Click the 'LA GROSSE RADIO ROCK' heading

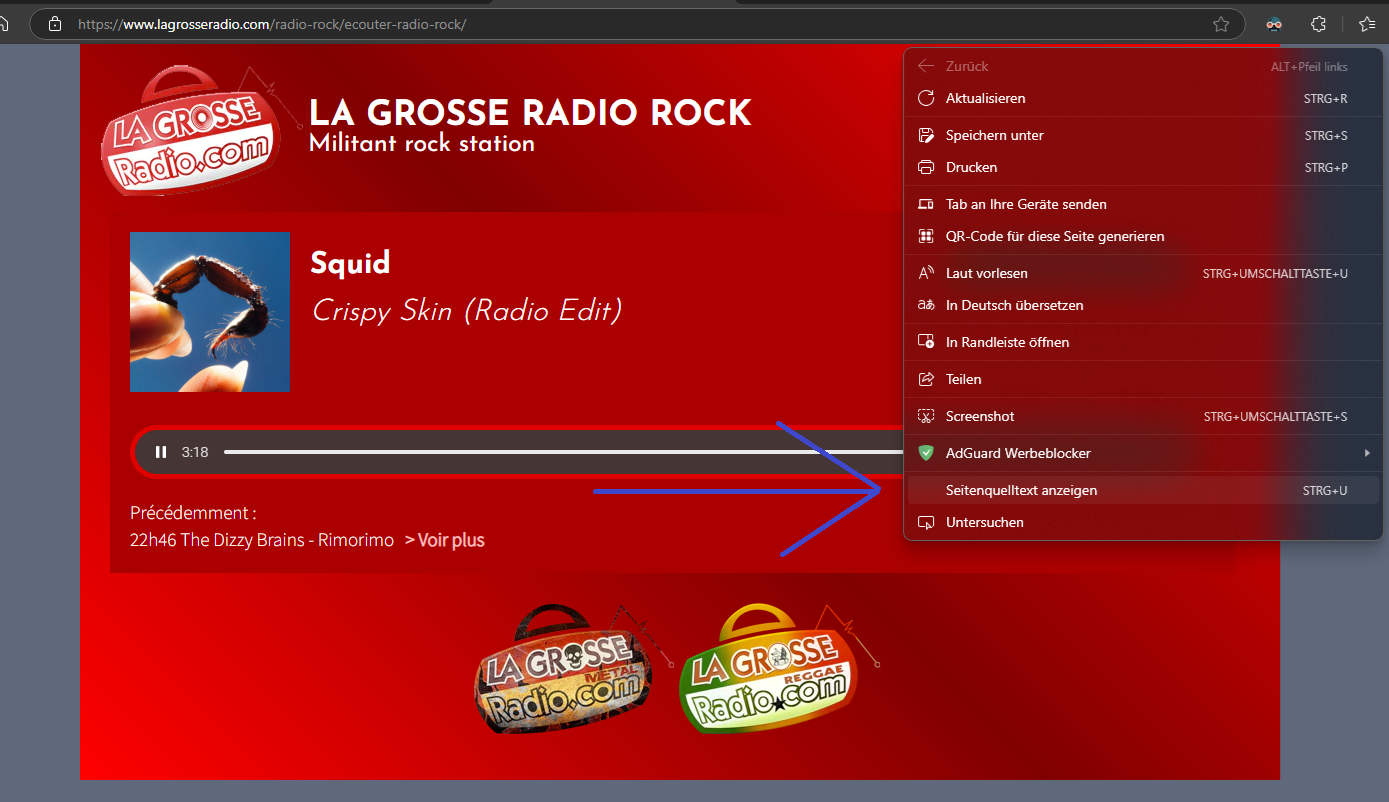[x=530, y=113]
